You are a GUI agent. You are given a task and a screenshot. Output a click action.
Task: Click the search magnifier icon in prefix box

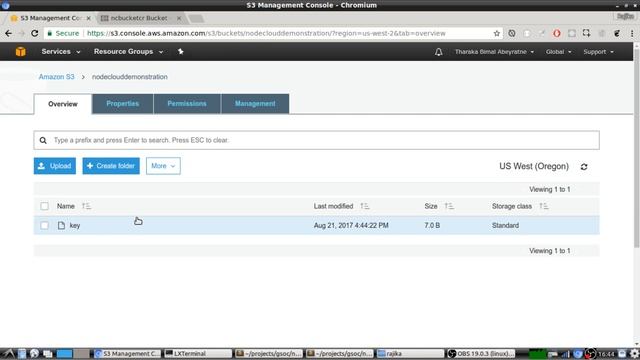(x=43, y=140)
